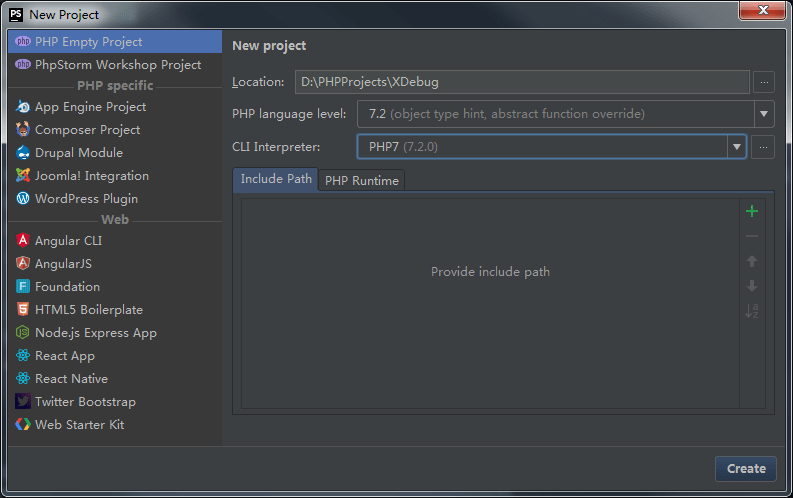Viewport: 793px width, 498px height.
Task: Sort include paths alphabetically
Action: pyautogui.click(x=752, y=311)
